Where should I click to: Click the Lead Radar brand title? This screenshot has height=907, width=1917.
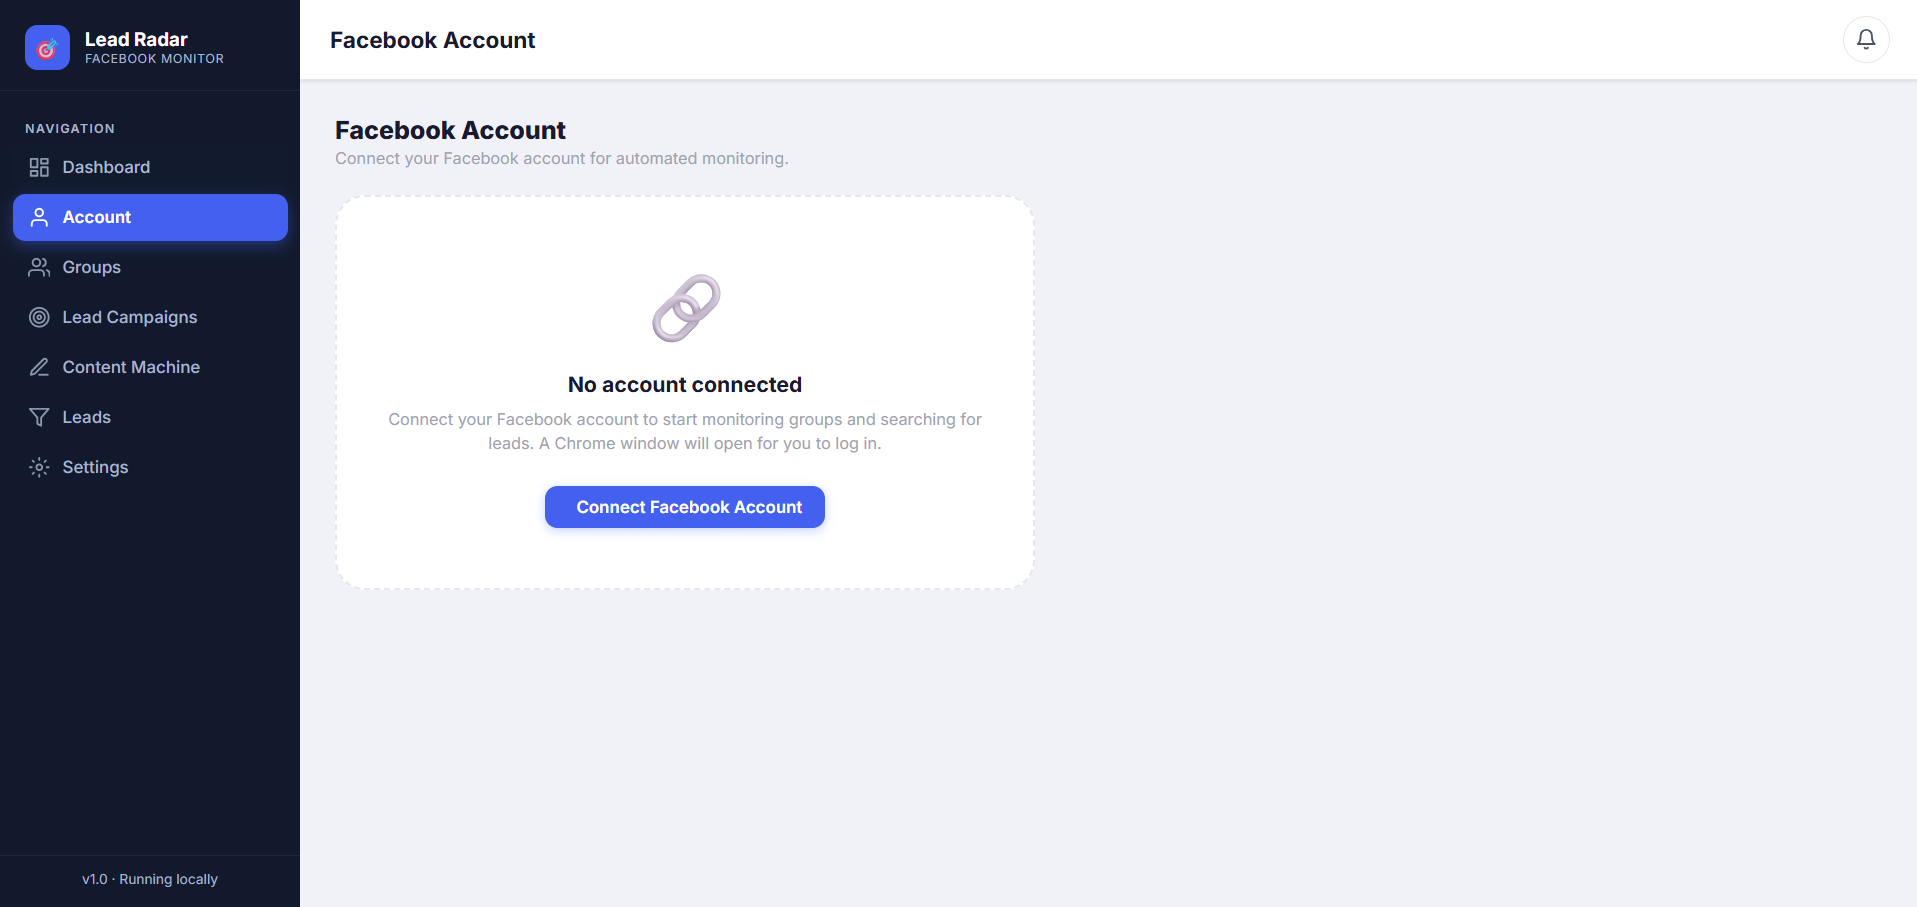(x=136, y=39)
